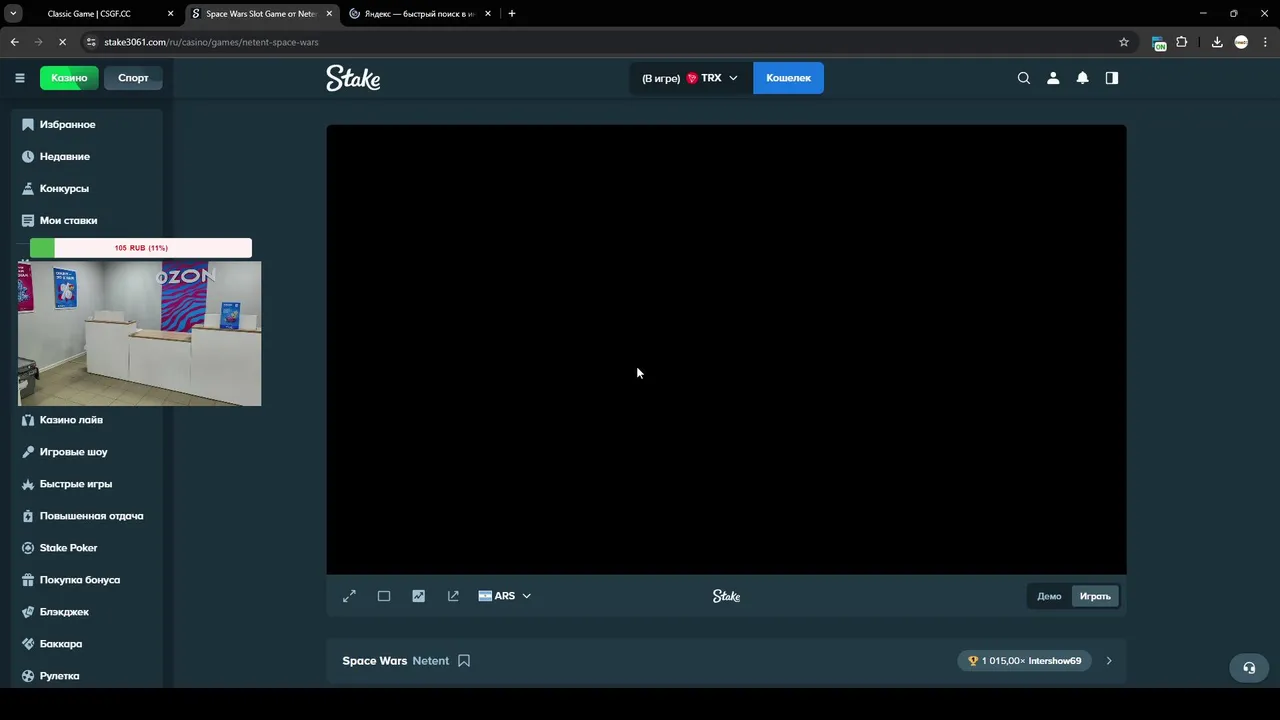Click the green ON extension icon
The image size is (1280, 720).
pyautogui.click(x=1158, y=43)
